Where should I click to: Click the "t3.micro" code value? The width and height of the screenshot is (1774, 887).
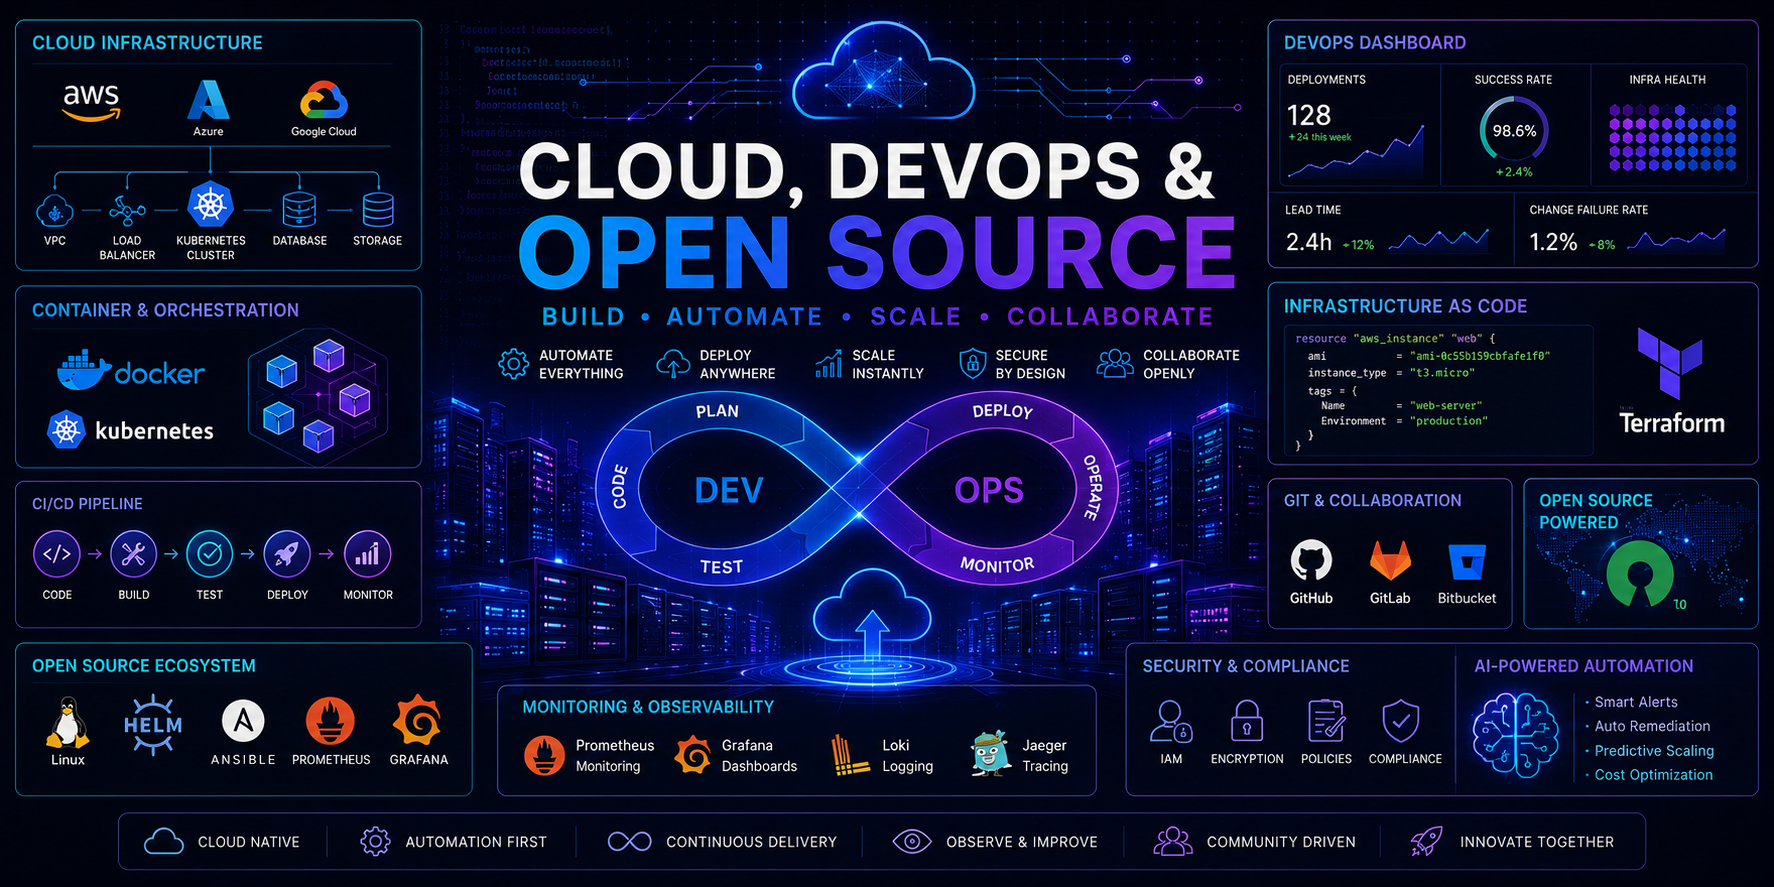point(1442,373)
